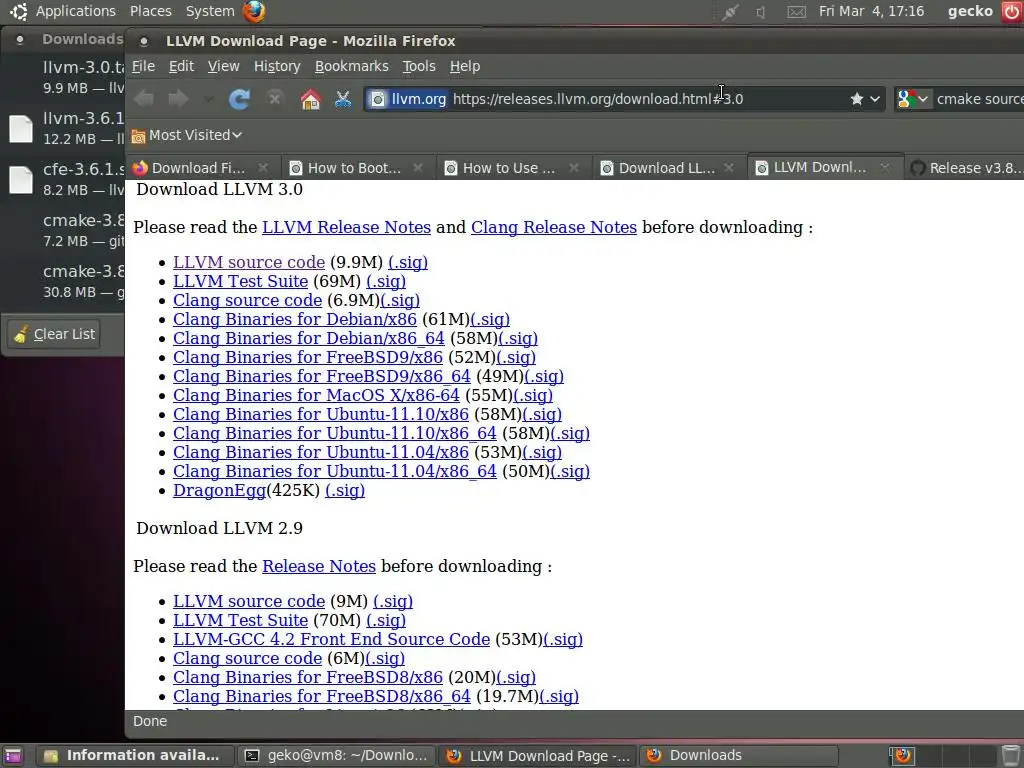Click the scissors icon in the navigation toolbar
This screenshot has height=768, width=1024.
343,99
